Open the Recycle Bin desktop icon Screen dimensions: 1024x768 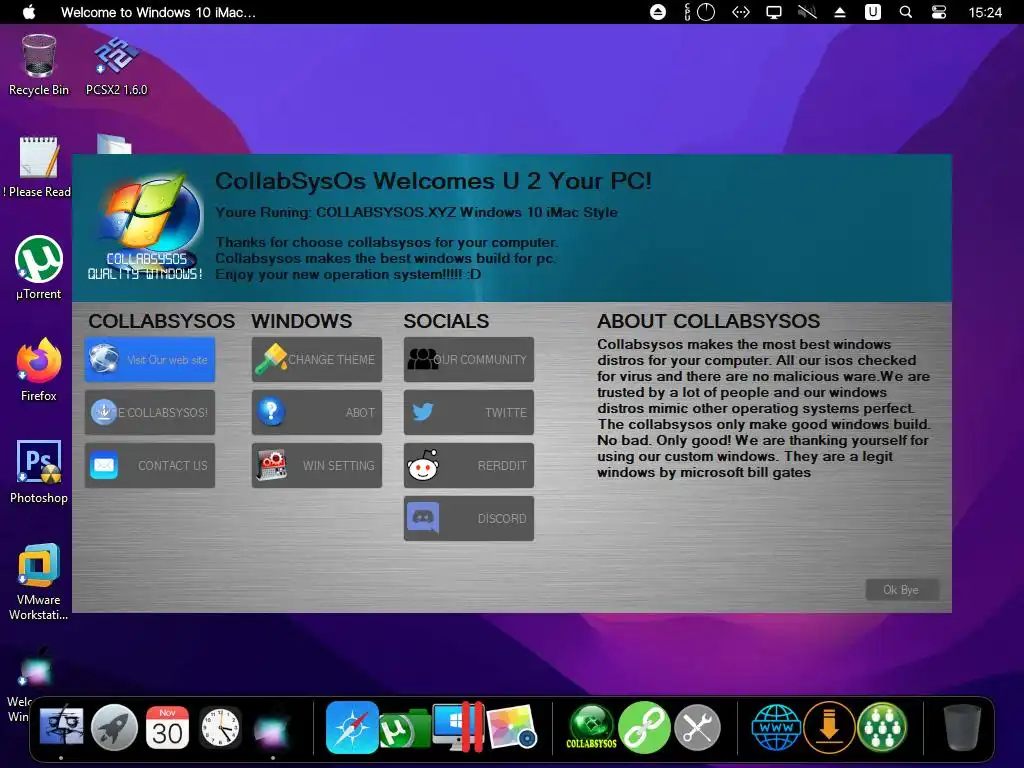click(x=39, y=65)
